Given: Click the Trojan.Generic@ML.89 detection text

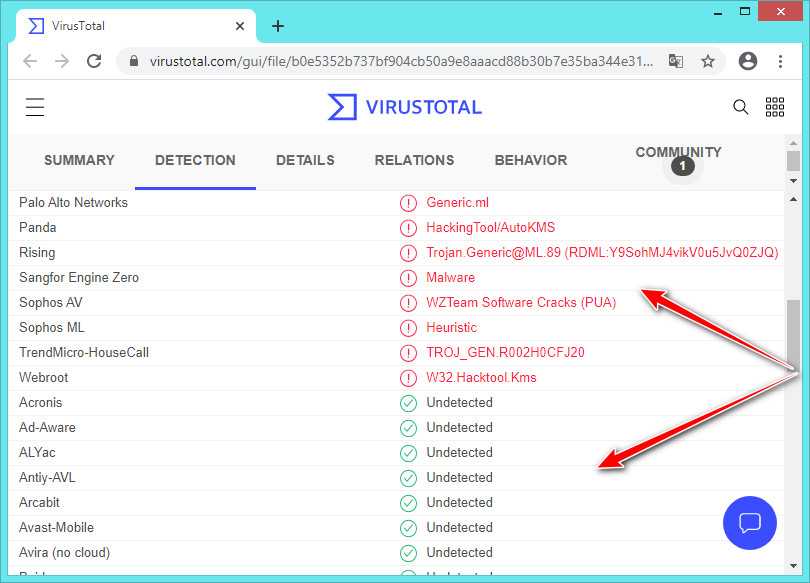Looking at the screenshot, I should click(x=602, y=253).
